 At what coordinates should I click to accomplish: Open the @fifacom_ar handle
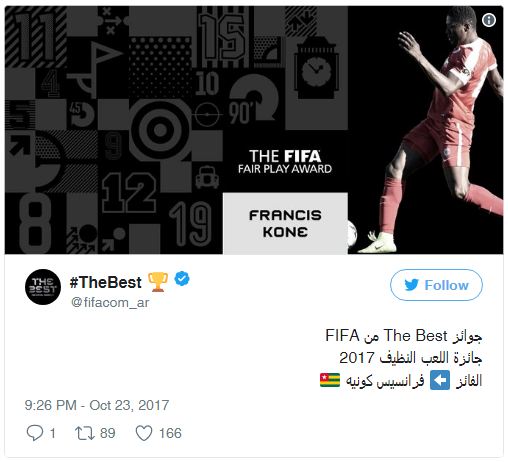point(110,302)
